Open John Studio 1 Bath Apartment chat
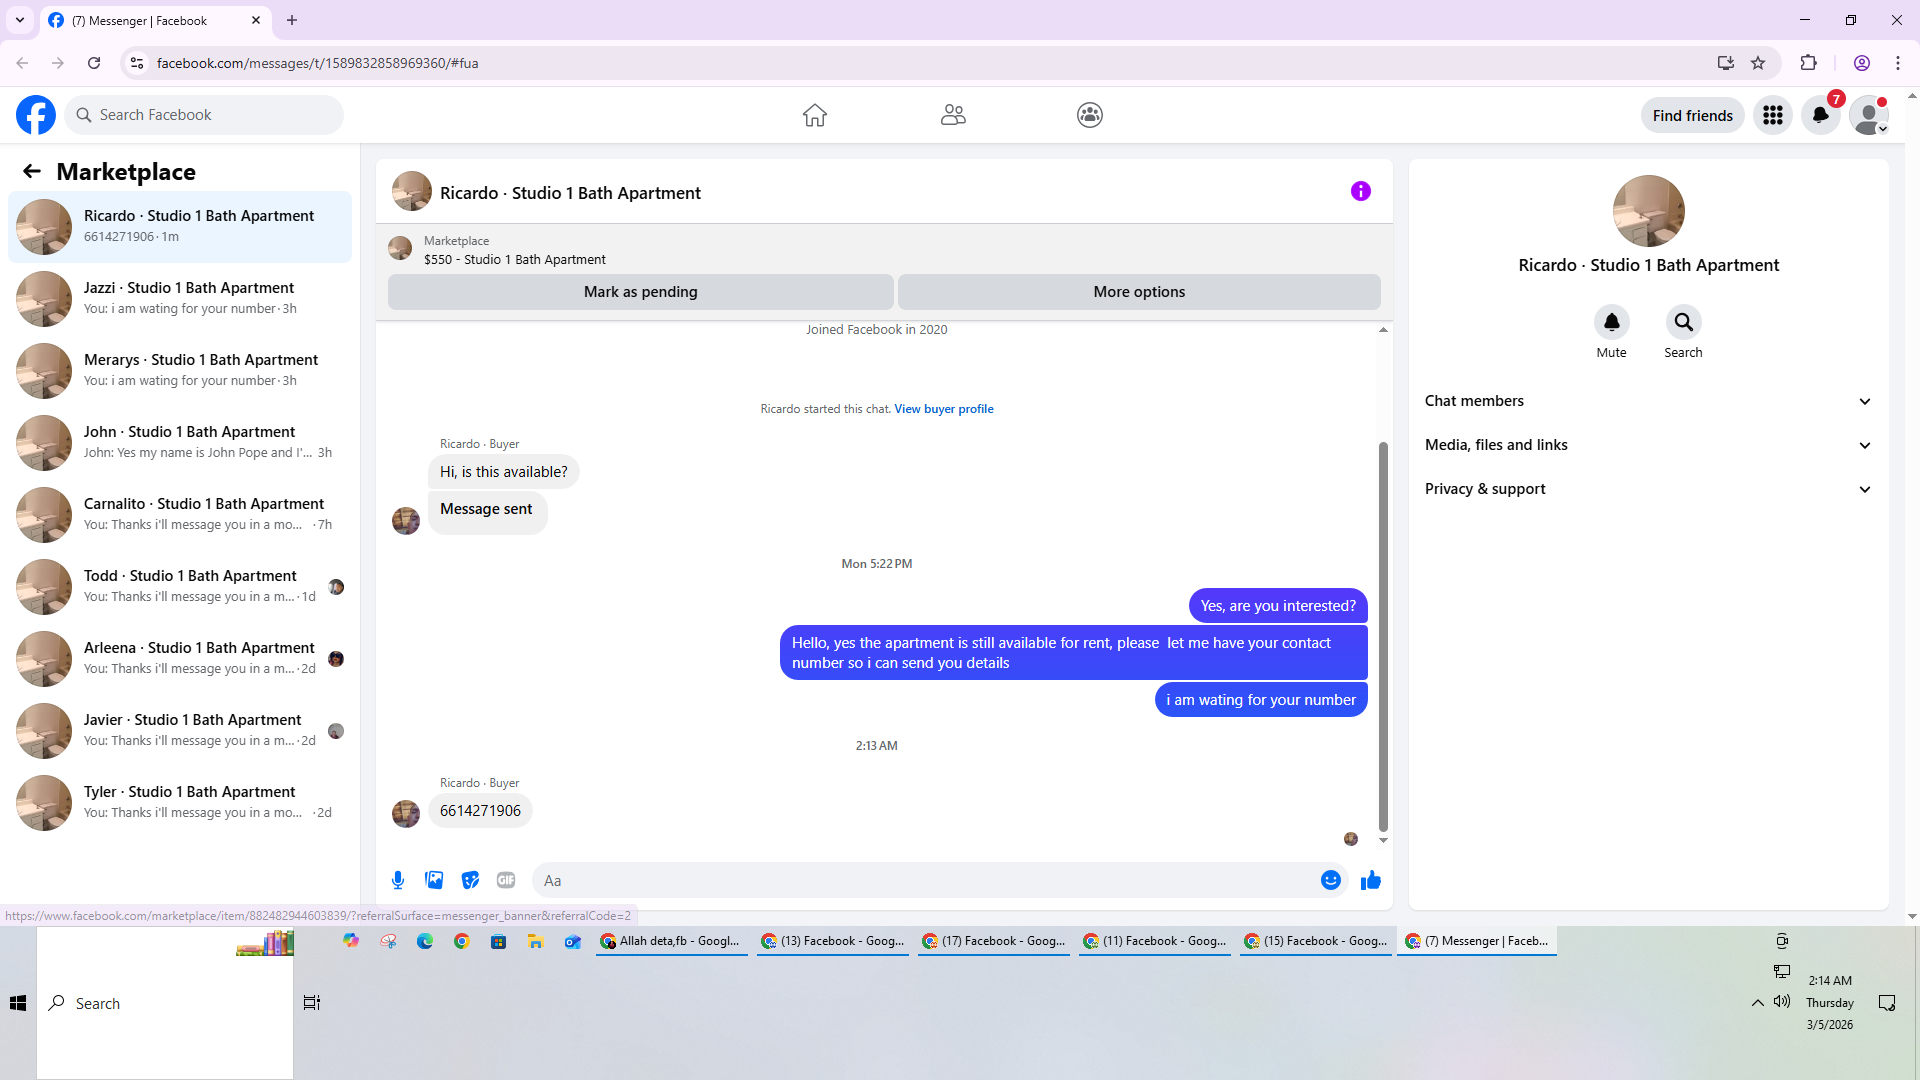Viewport: 1920px width, 1080px height. pos(180,442)
